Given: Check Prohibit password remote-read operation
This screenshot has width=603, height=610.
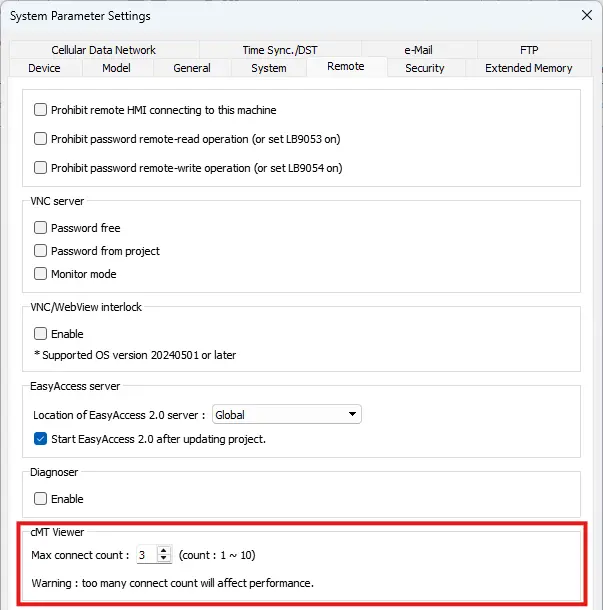Looking at the screenshot, I should 40,138.
